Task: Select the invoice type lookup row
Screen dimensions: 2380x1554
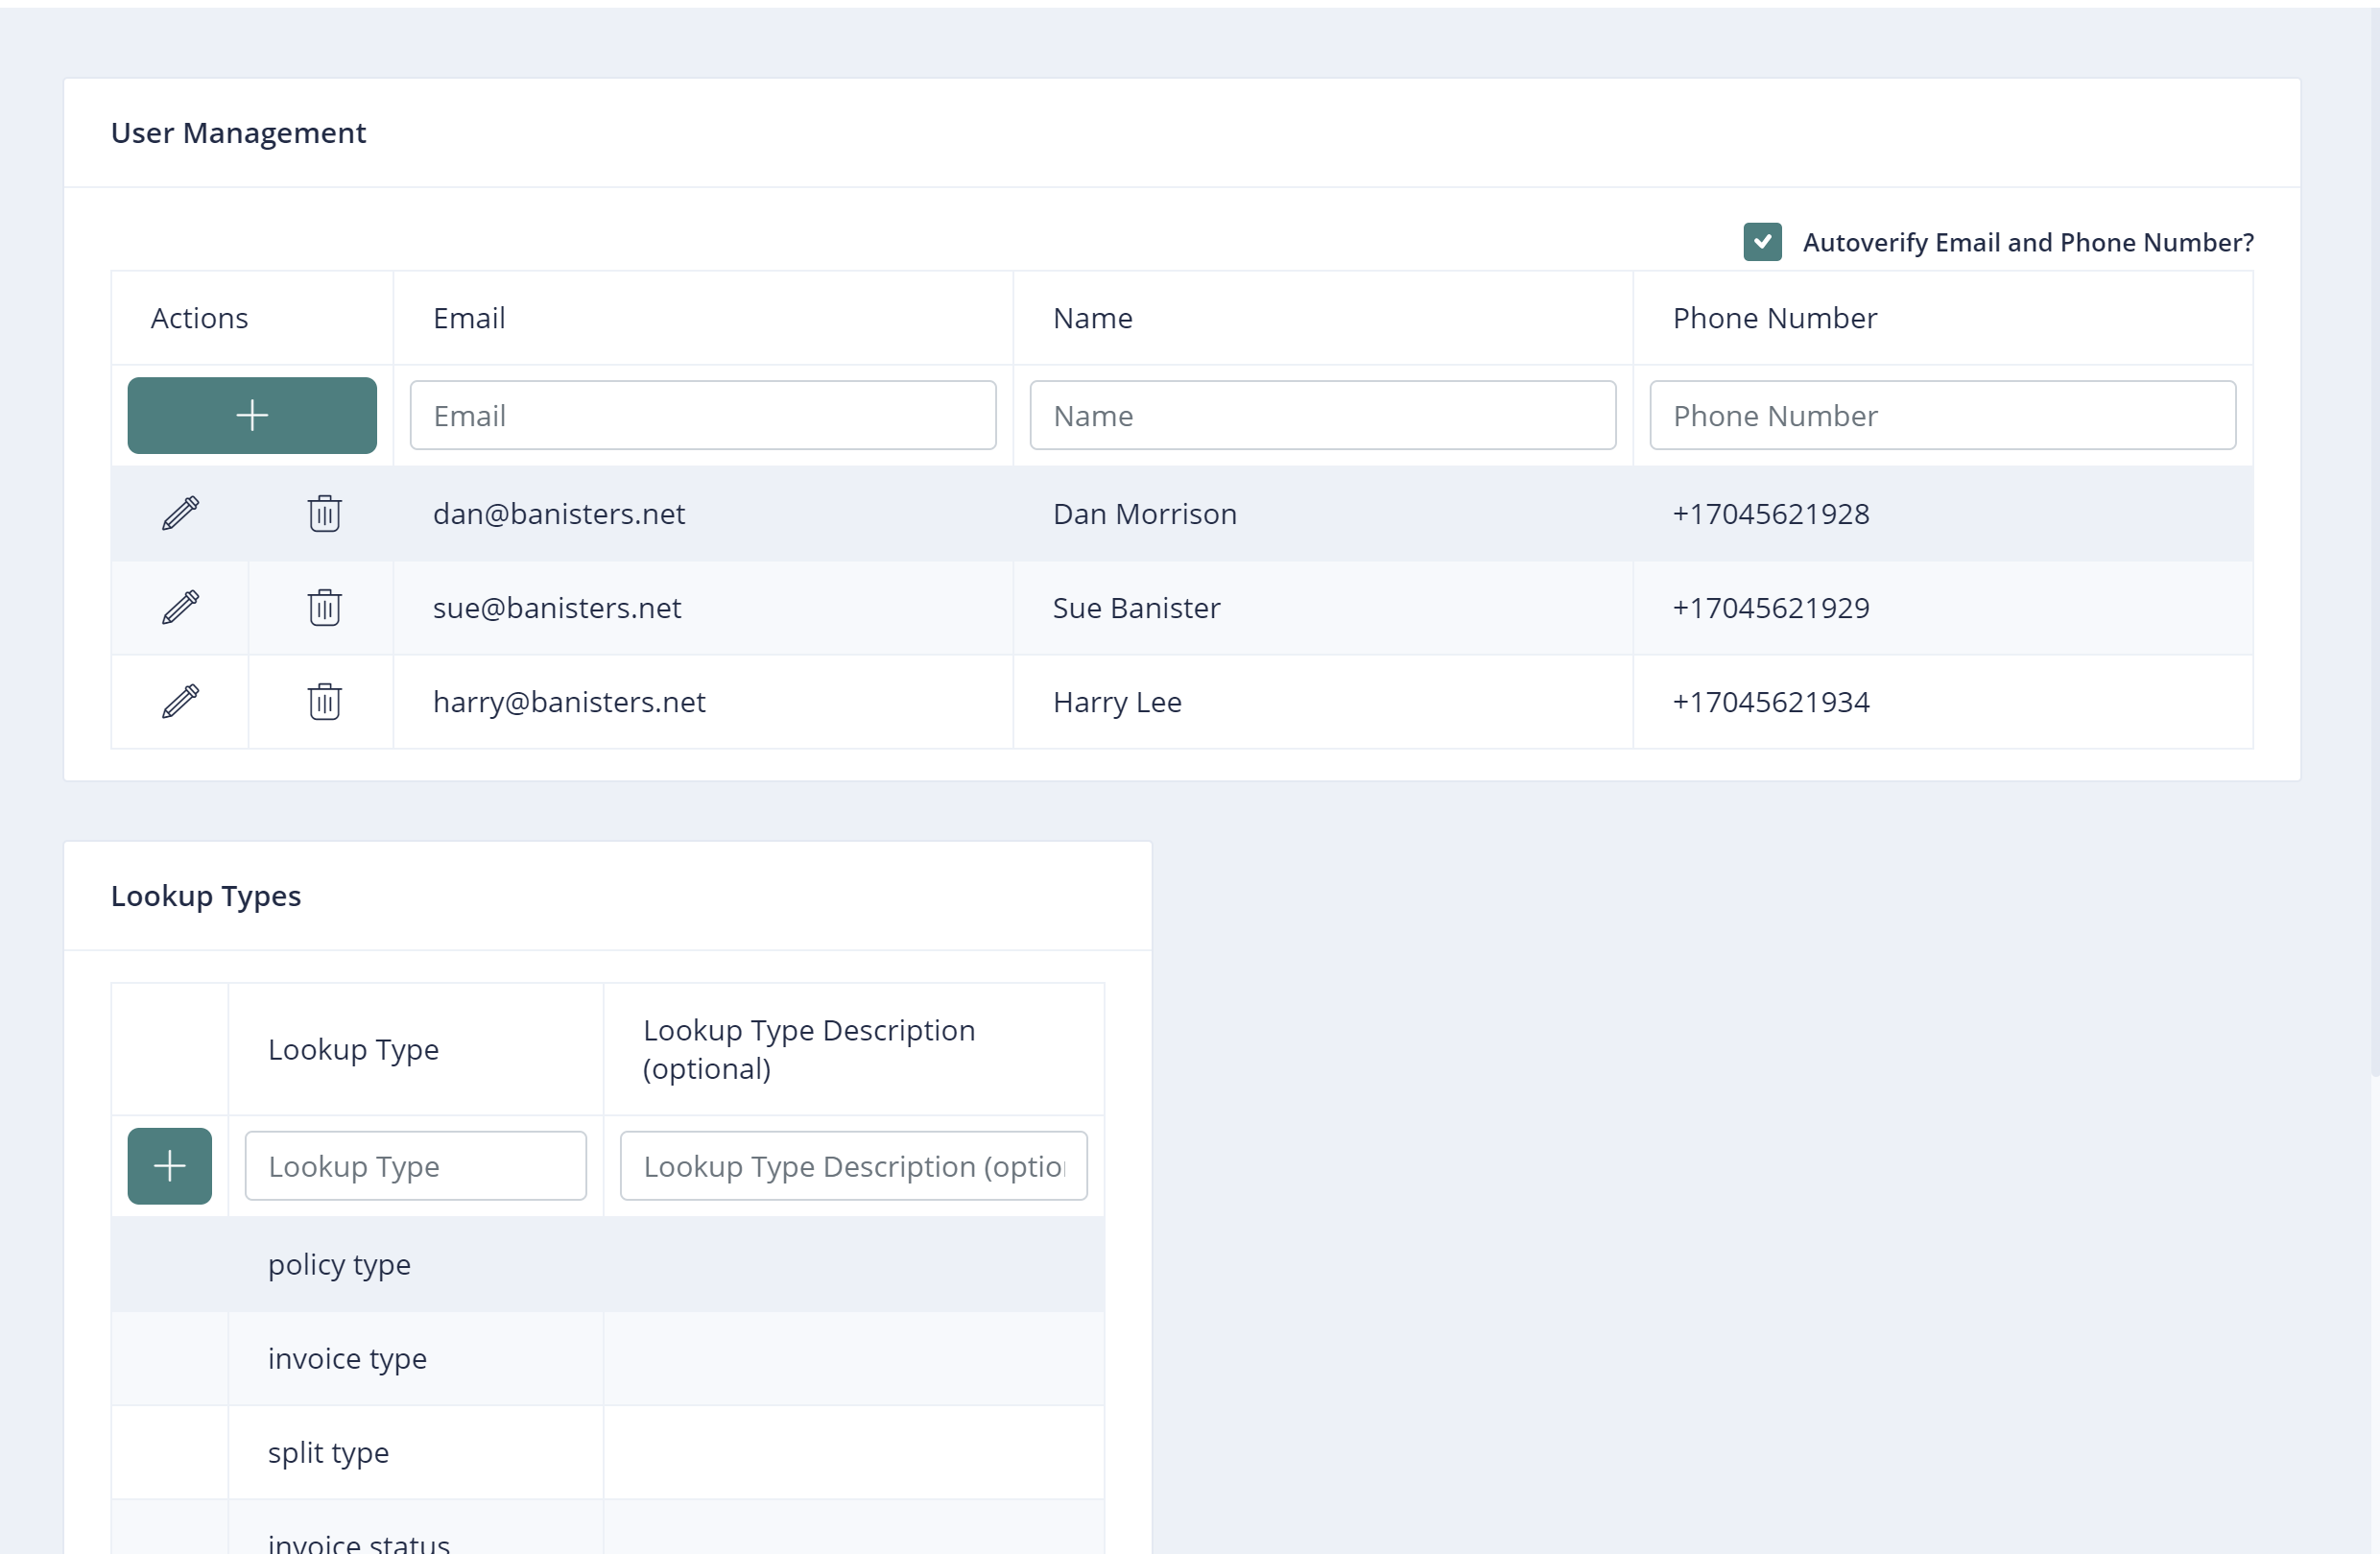Action: [347, 1358]
